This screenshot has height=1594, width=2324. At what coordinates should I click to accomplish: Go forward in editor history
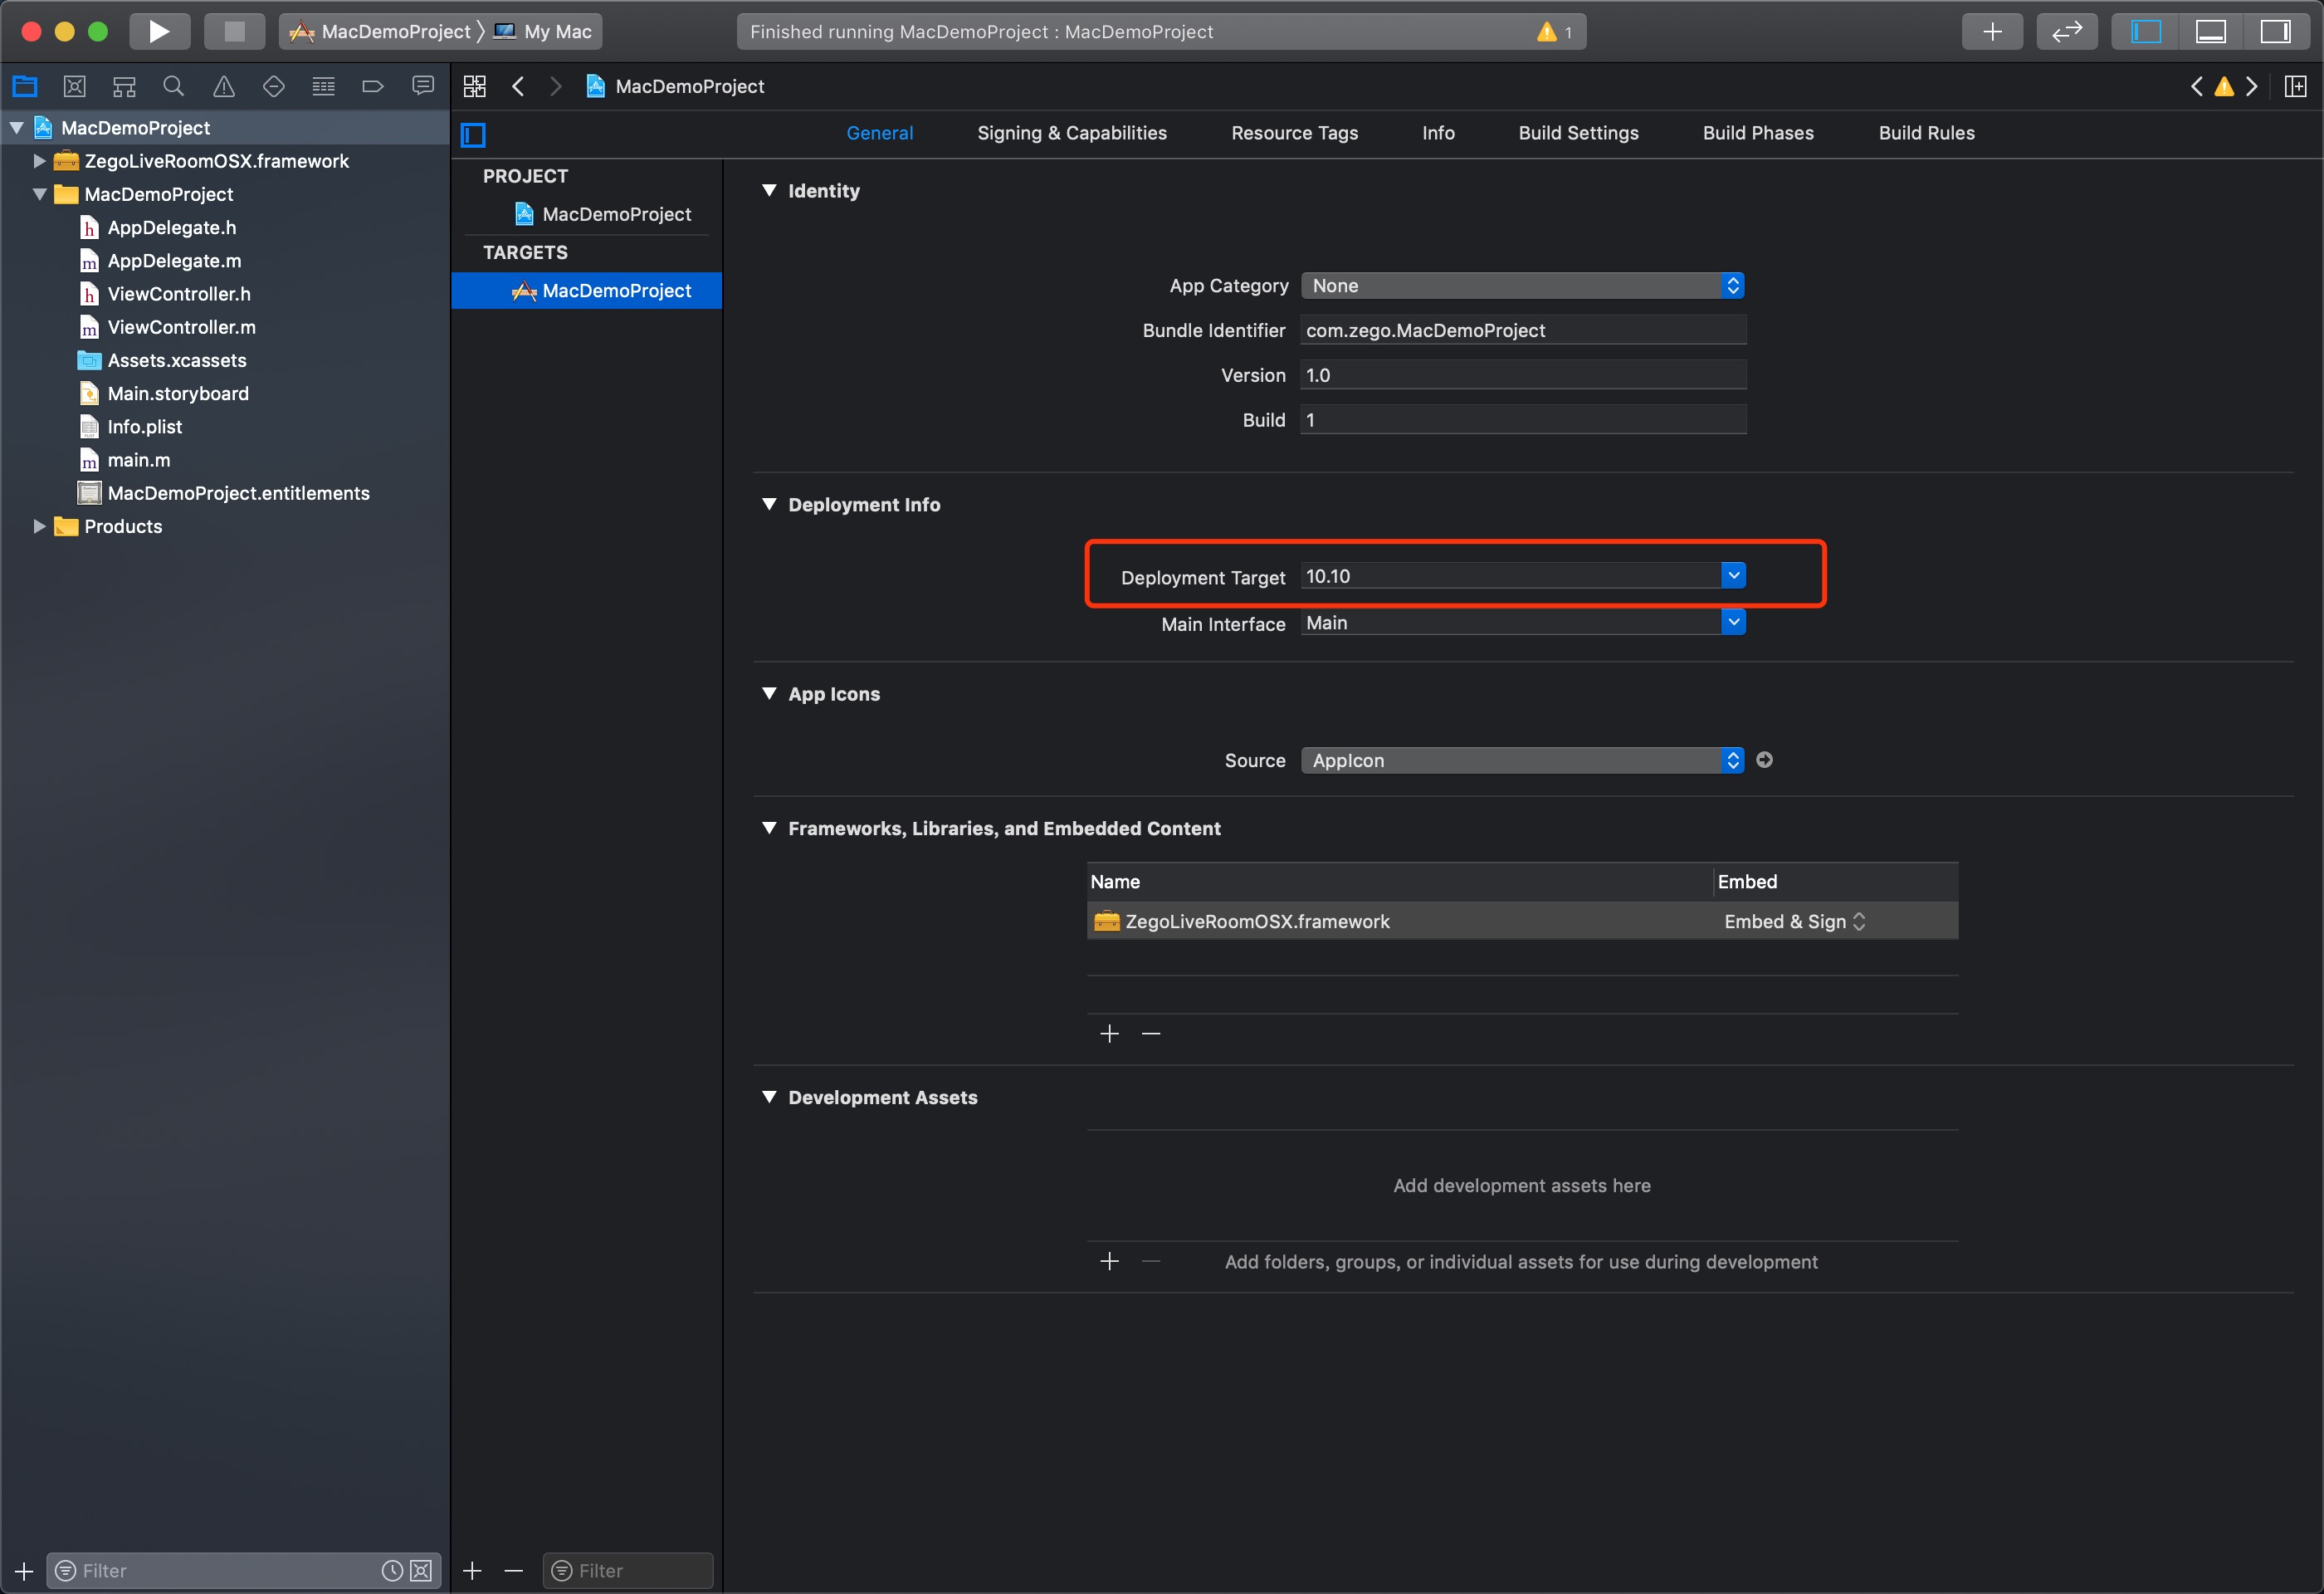(x=556, y=86)
